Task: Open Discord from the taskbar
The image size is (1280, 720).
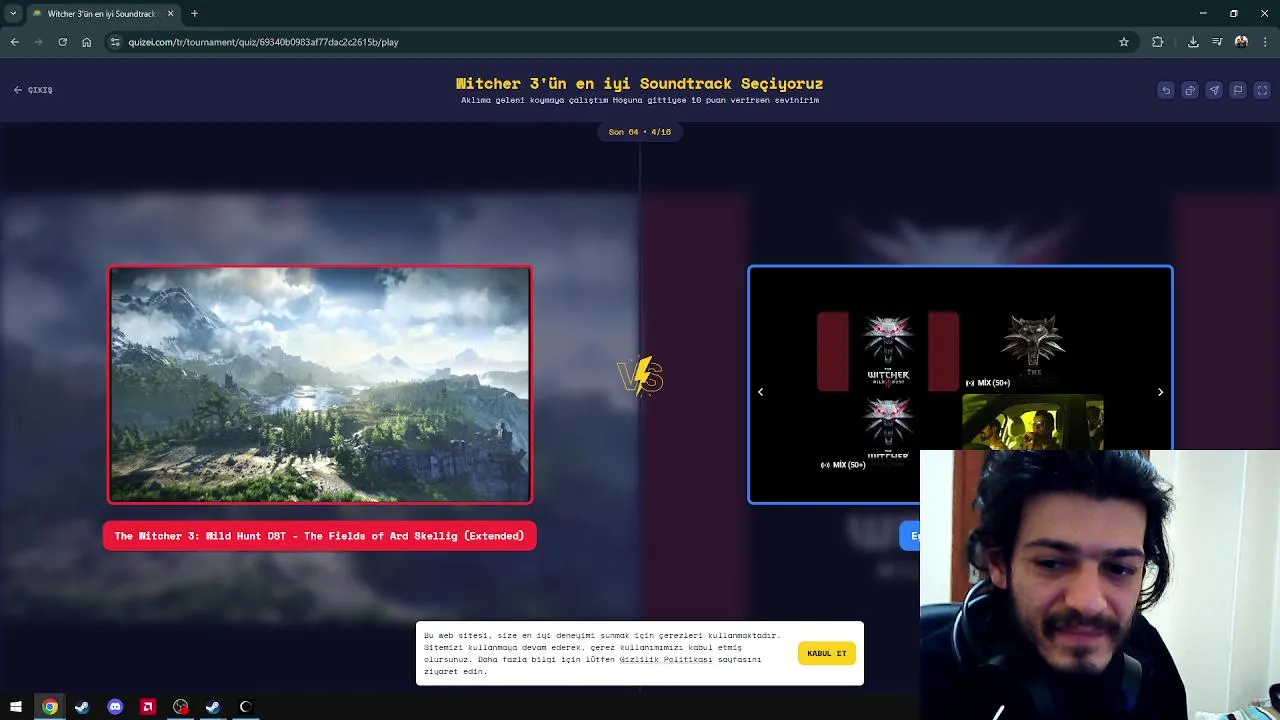Action: tap(115, 707)
